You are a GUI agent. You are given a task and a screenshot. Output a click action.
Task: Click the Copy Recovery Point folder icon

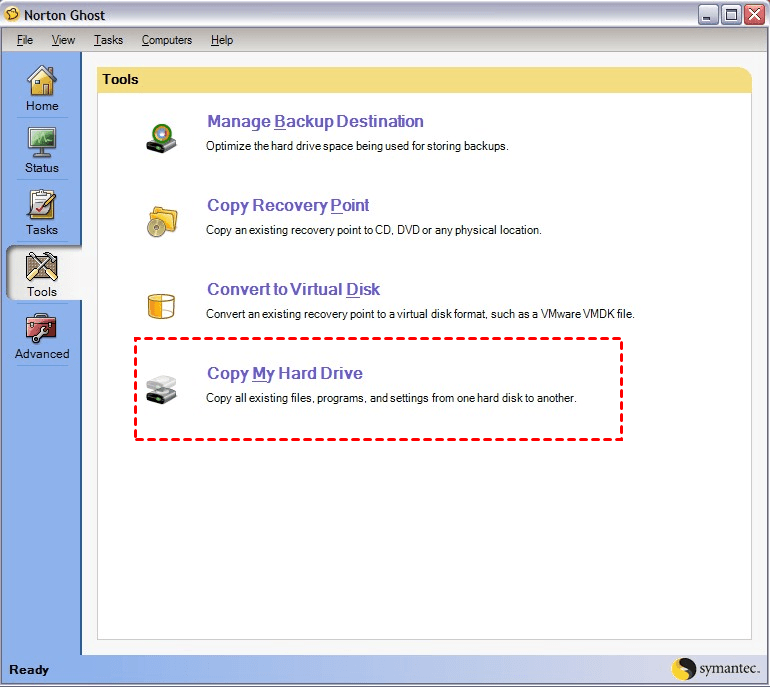162,221
